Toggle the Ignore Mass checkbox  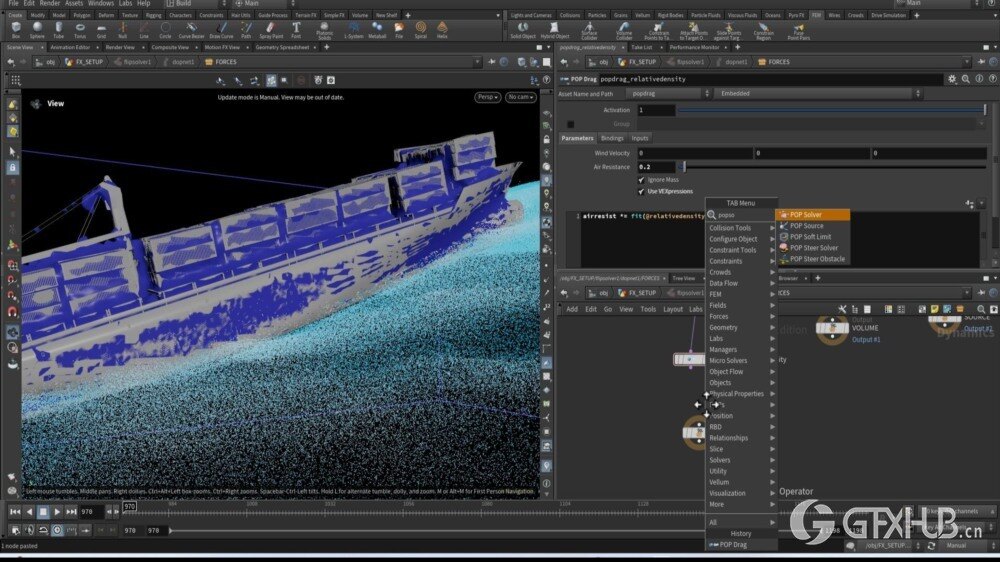click(642, 179)
